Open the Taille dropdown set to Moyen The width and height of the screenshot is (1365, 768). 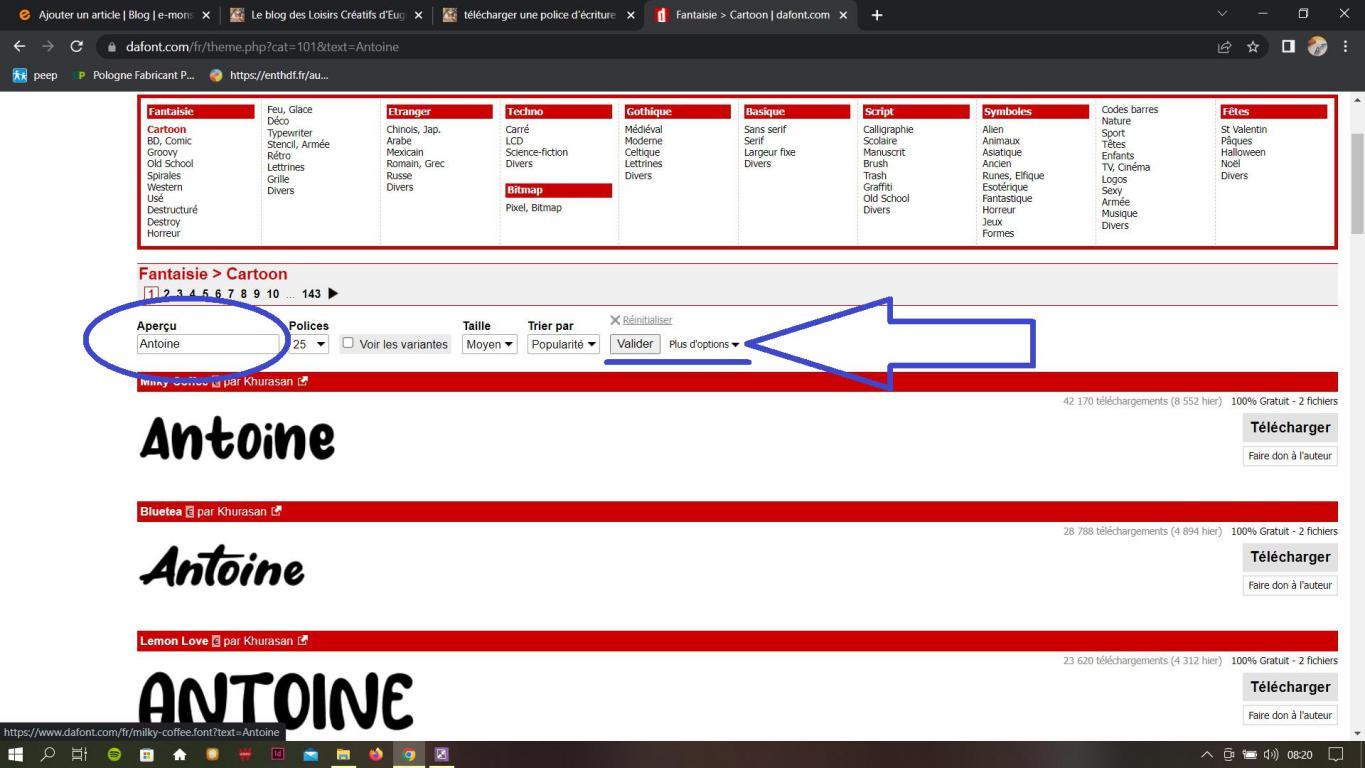click(x=489, y=344)
